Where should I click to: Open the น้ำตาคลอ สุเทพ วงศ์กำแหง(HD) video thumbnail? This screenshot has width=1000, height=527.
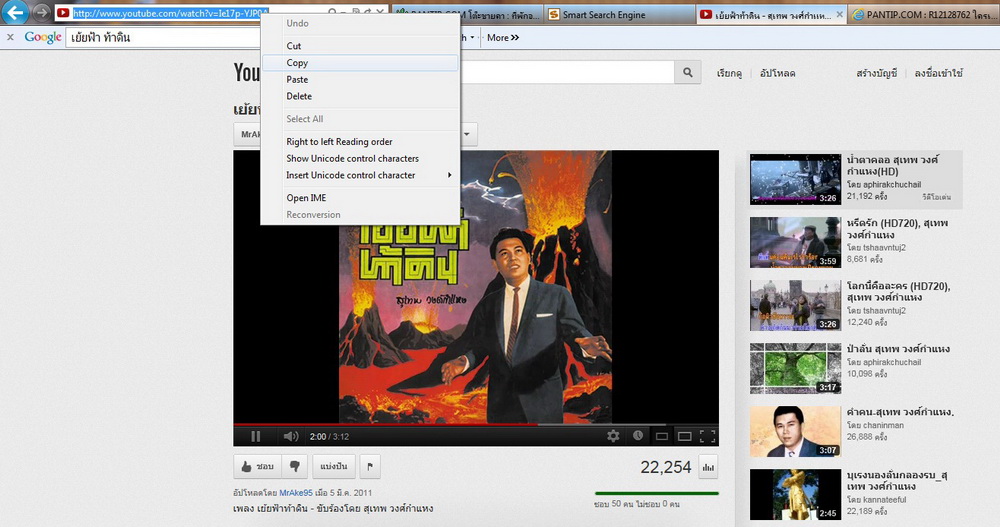pos(795,179)
